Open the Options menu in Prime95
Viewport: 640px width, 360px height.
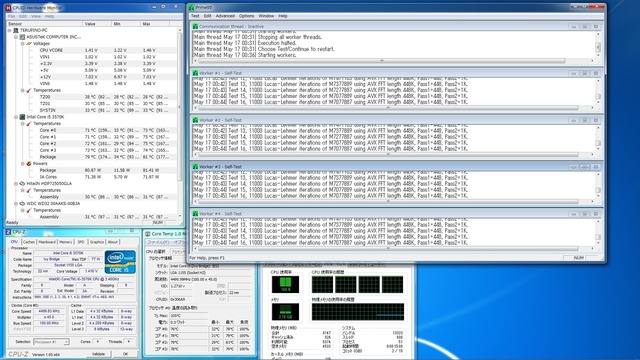(247, 16)
